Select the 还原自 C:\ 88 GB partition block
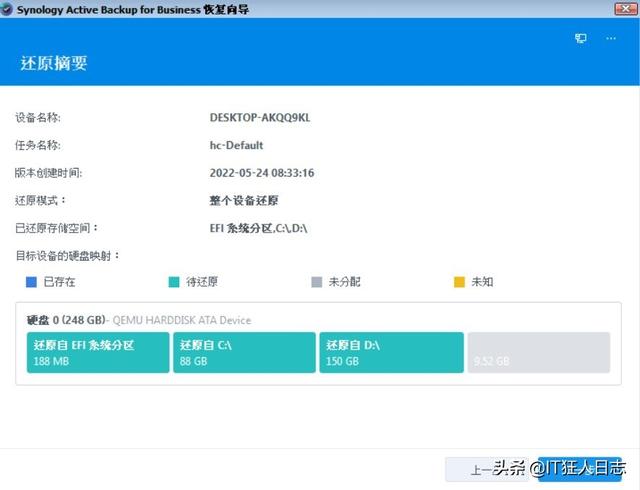The width and height of the screenshot is (640, 490). pos(244,352)
